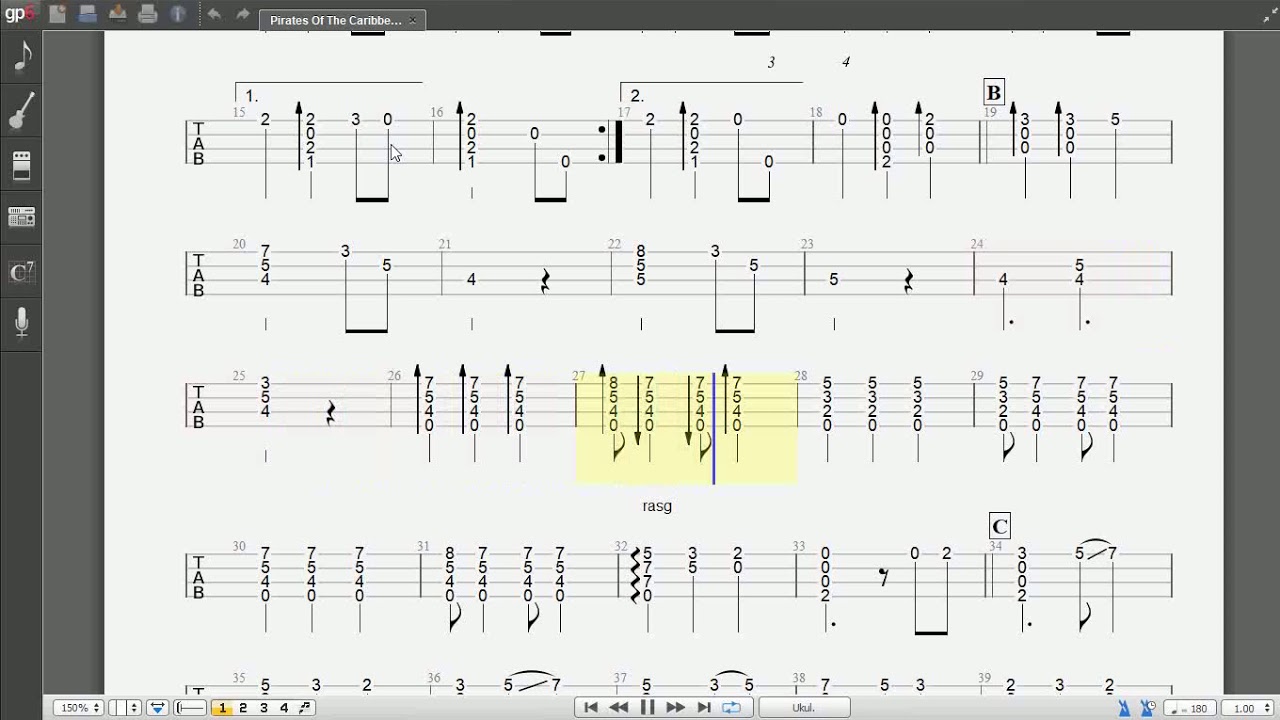
Task: Click the 'rasg' text below bar 27
Action: click(x=657, y=506)
